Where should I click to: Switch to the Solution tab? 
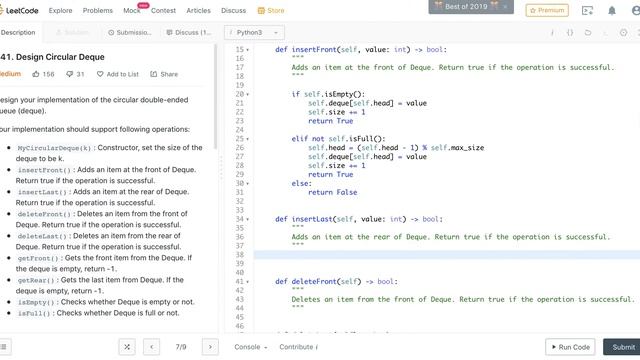[72, 32]
